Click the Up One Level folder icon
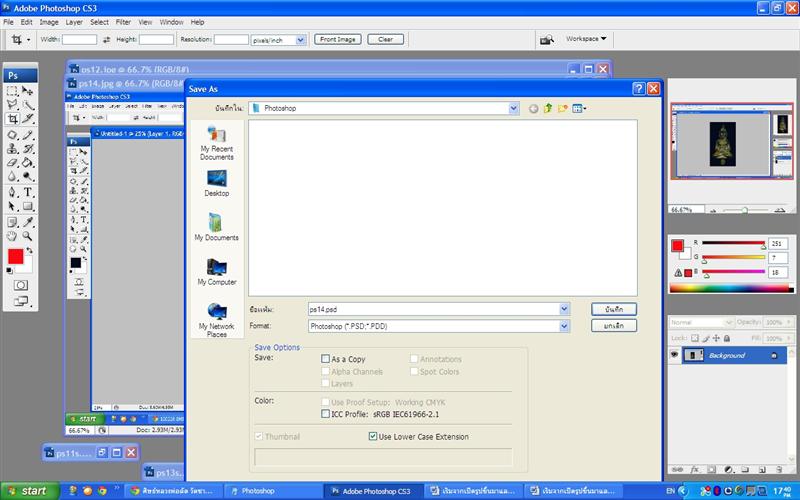Screen dimensions: 800x500 pos(548,108)
